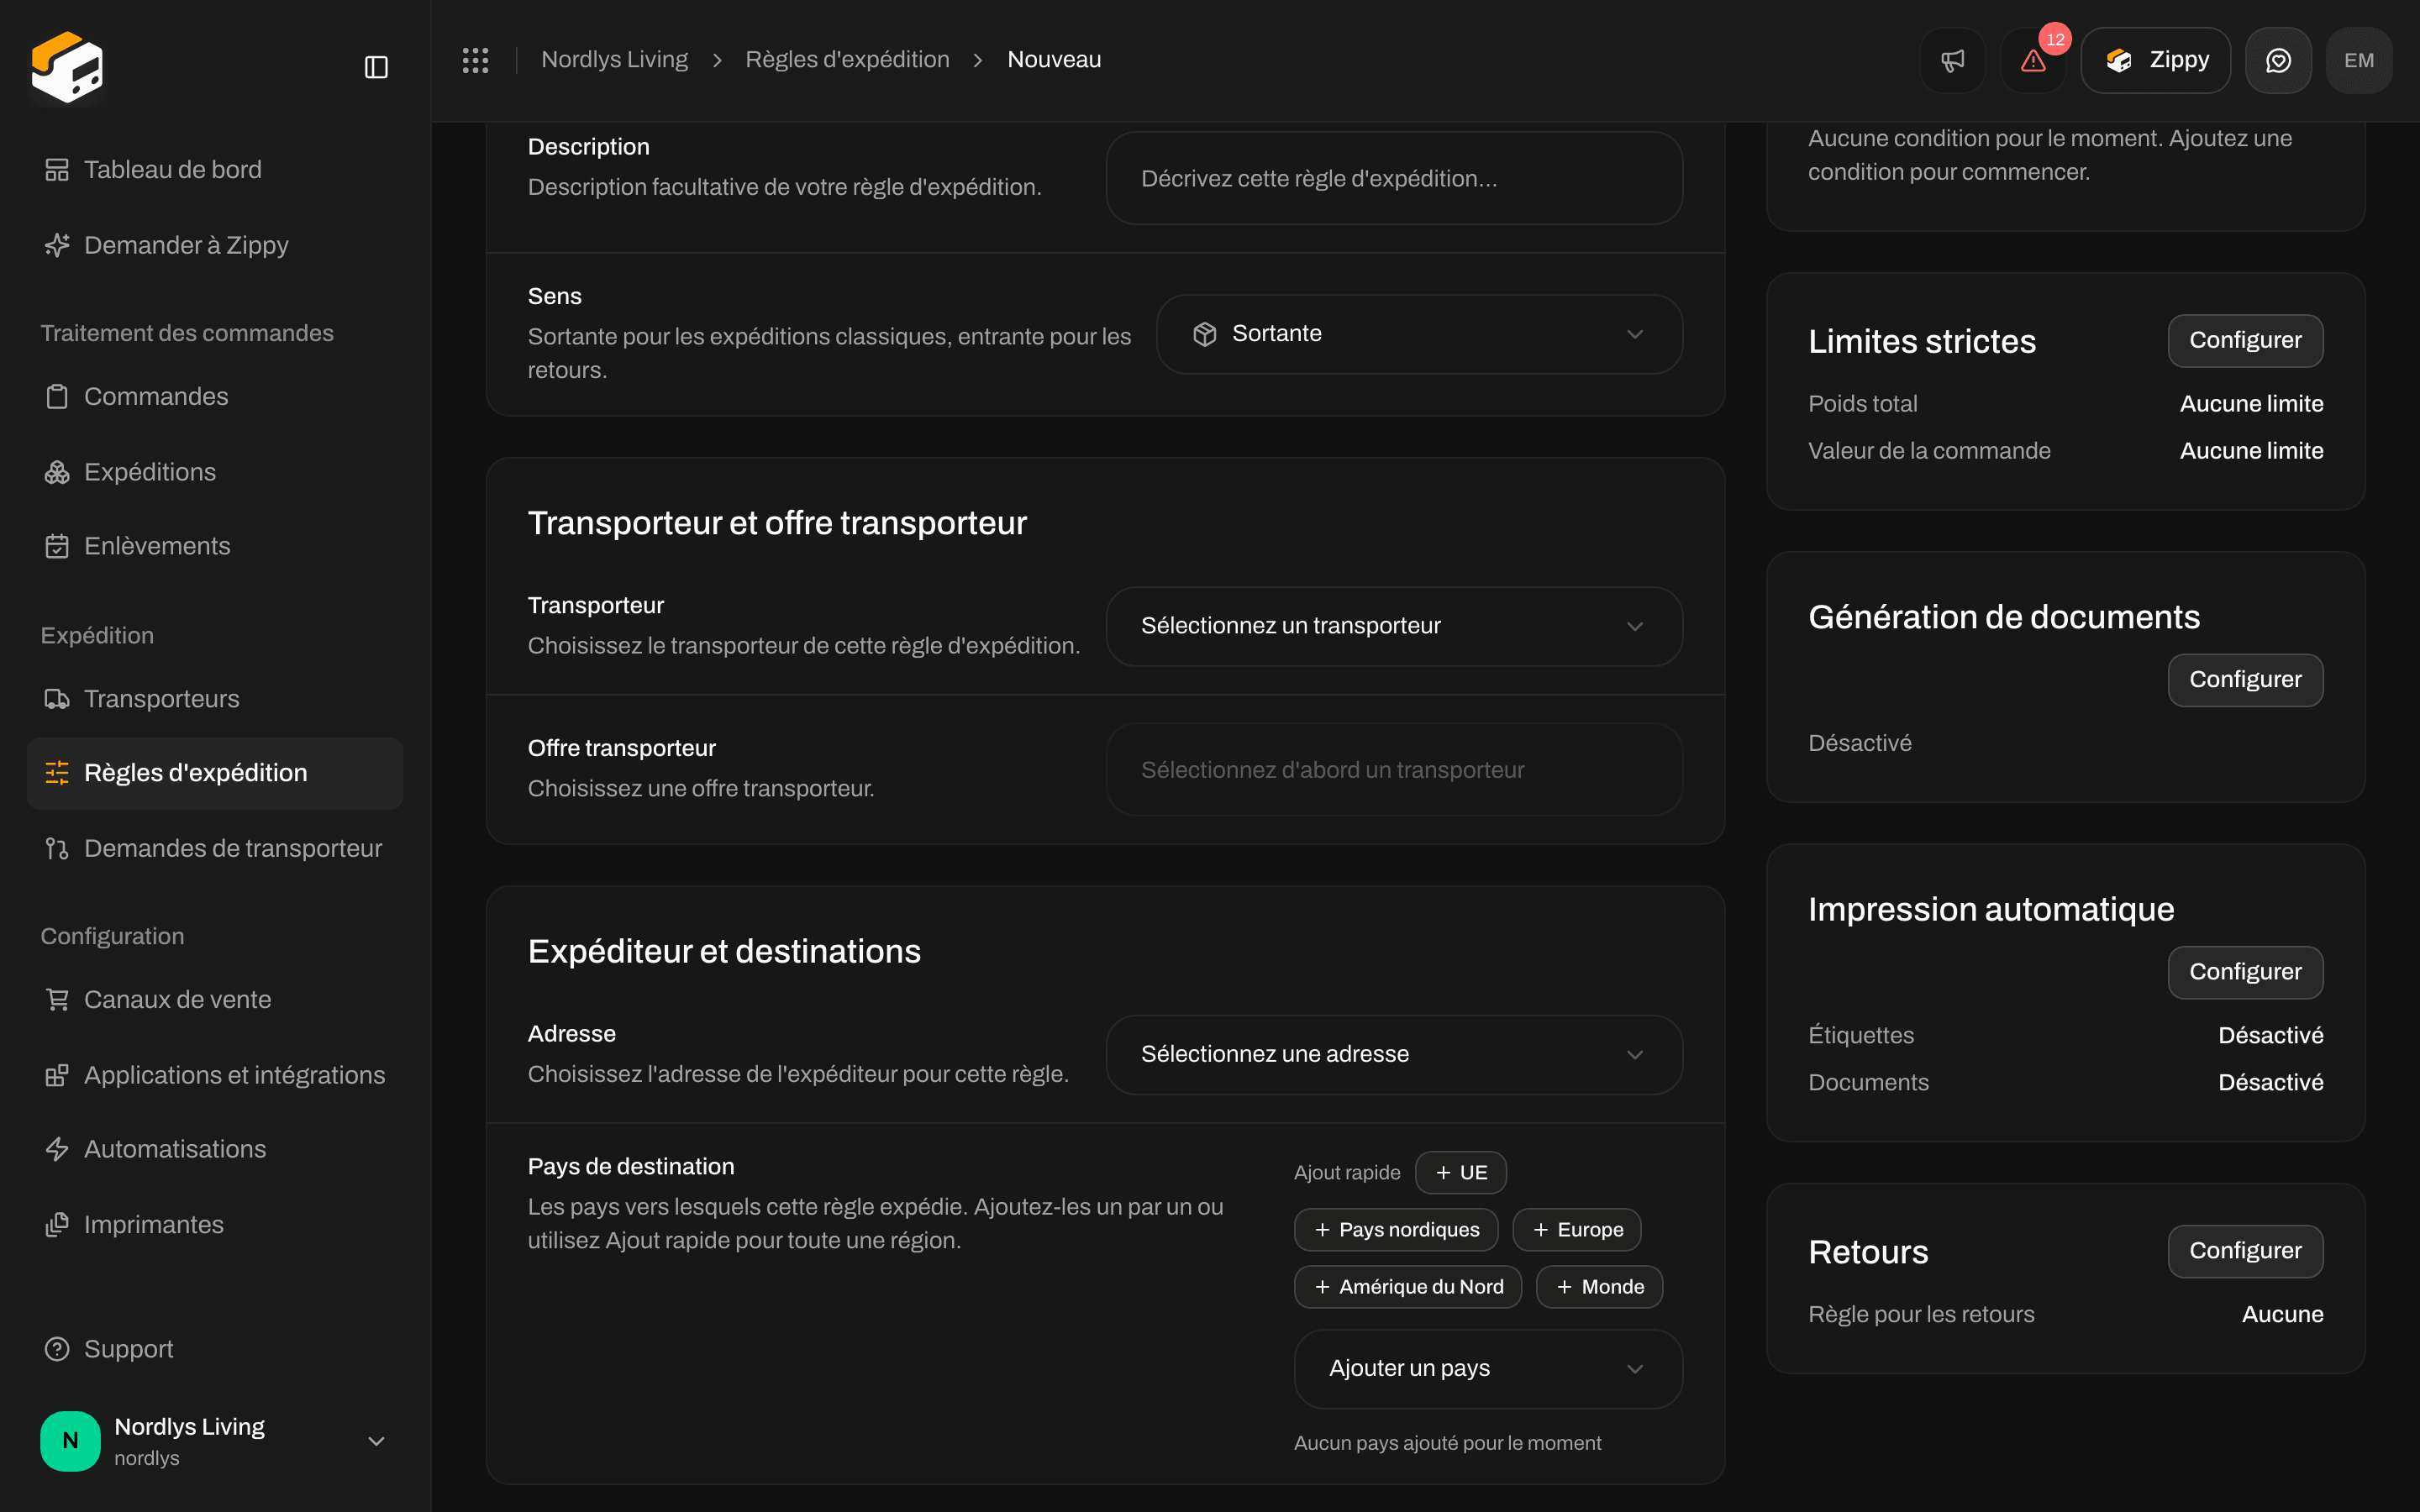Click the Nordlys Living N avatar
2420x1512 pixels.
(70, 1441)
